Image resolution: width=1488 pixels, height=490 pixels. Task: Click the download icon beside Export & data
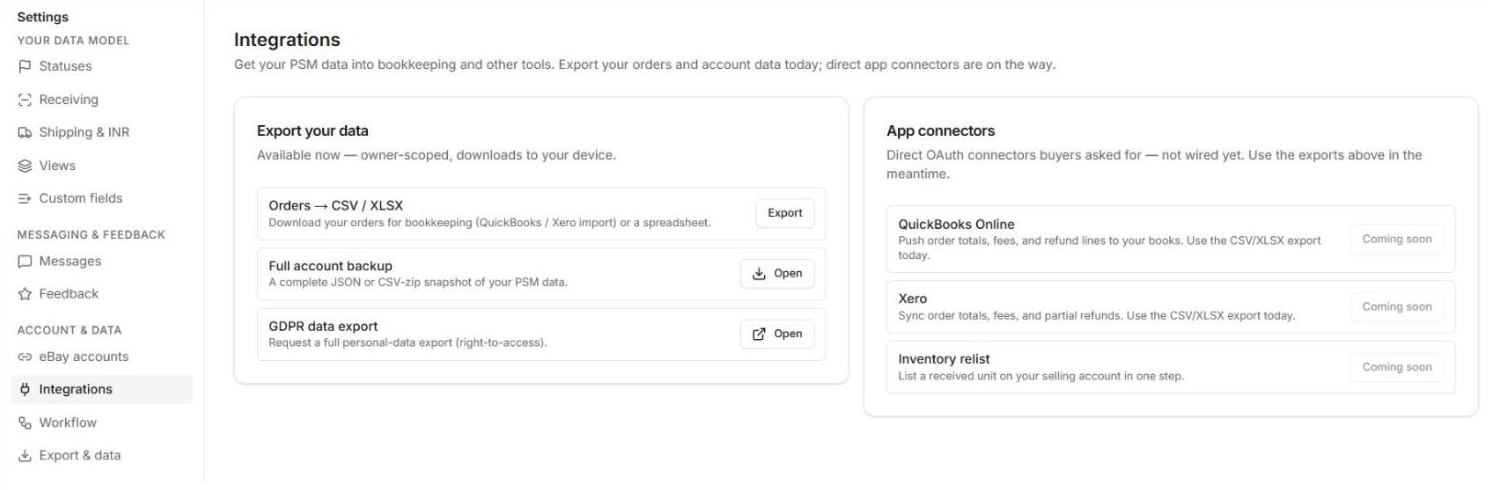(x=25, y=456)
